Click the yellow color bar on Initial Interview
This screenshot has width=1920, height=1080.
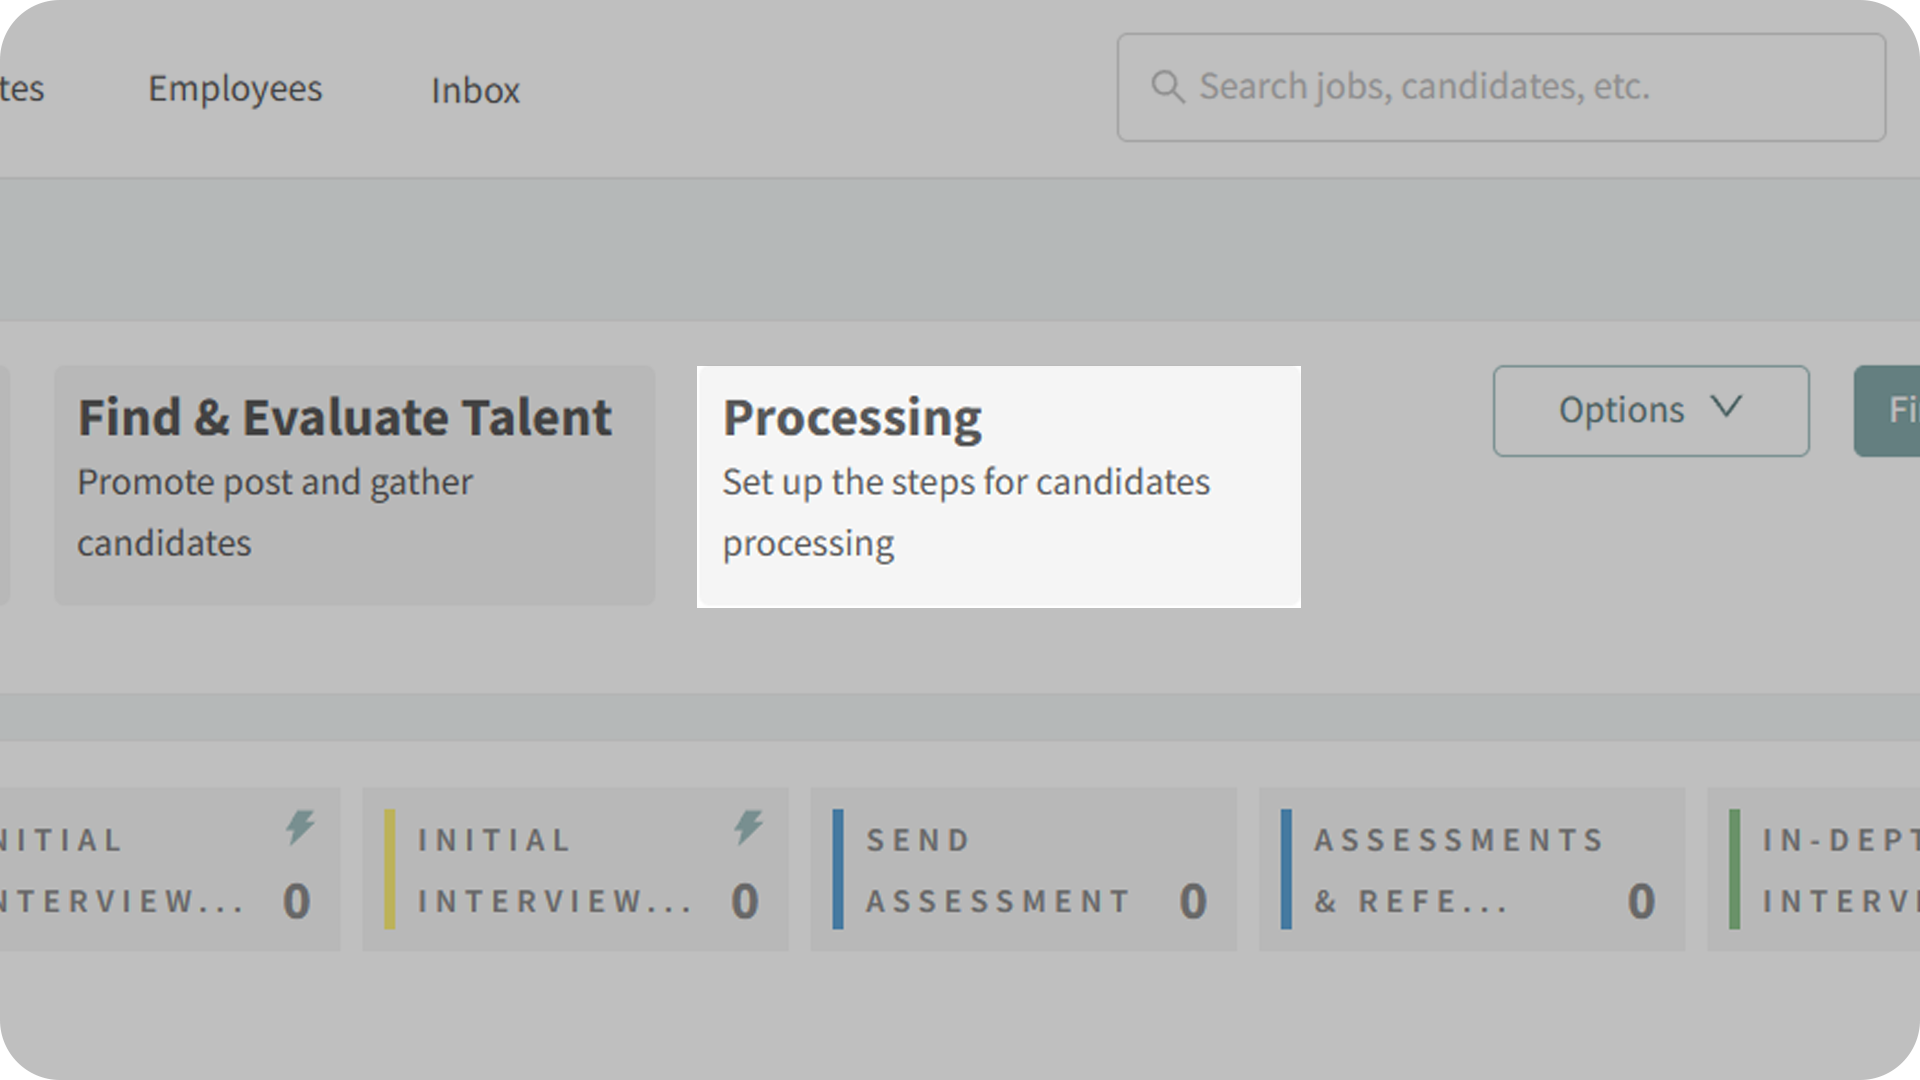(x=389, y=869)
